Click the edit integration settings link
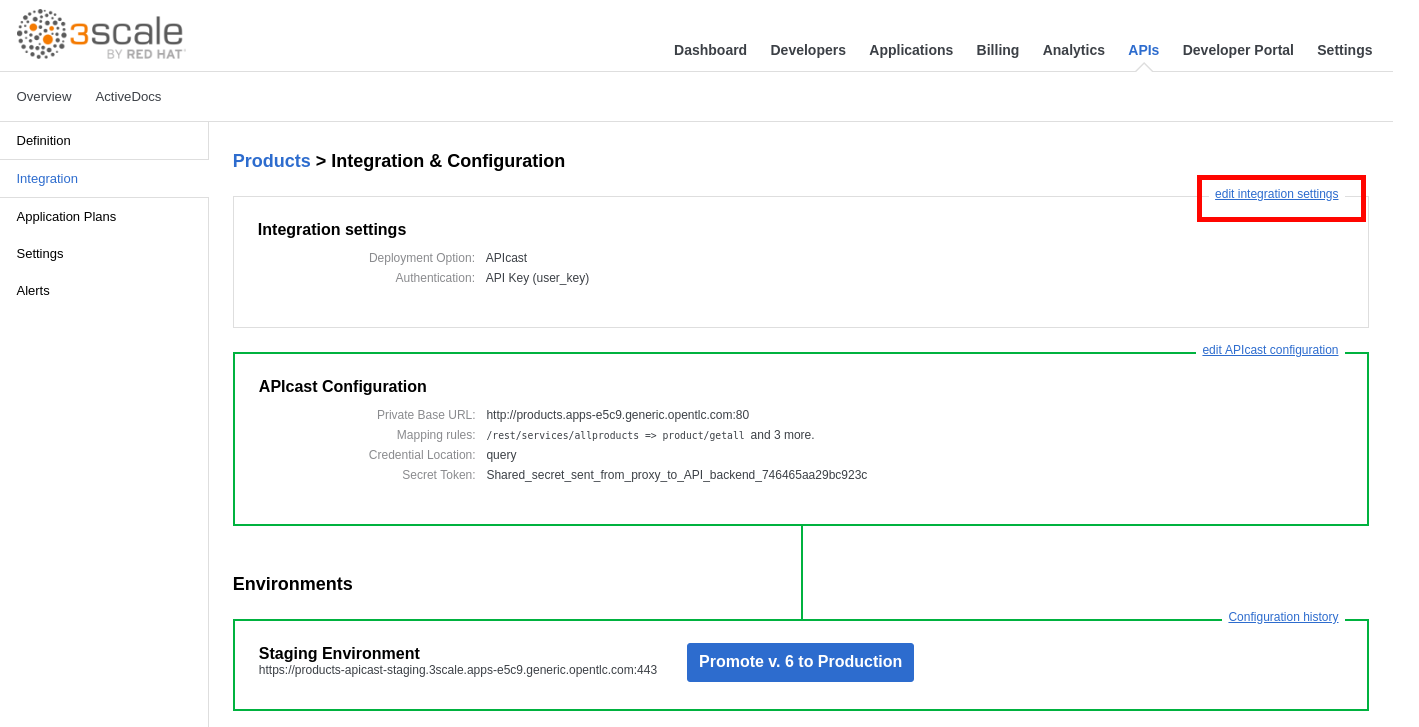This screenshot has width=1419, height=727. [1276, 194]
